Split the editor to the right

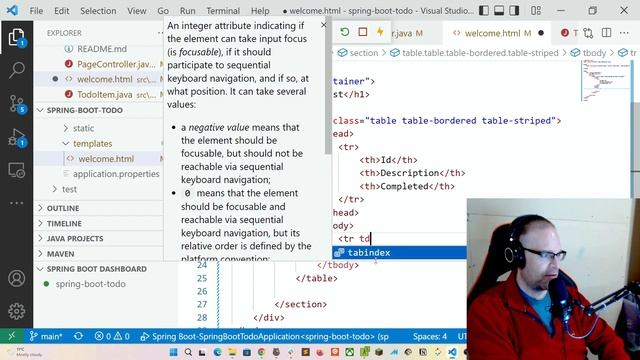pyautogui.click(x=606, y=33)
